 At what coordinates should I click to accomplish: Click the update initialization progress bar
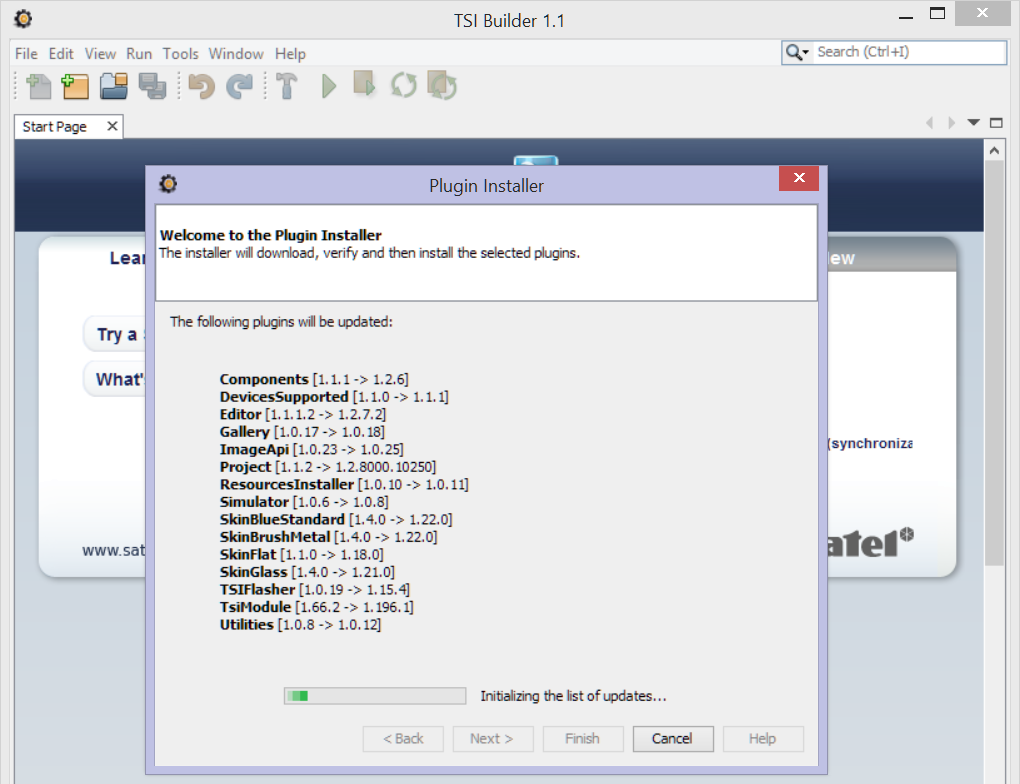(375, 696)
